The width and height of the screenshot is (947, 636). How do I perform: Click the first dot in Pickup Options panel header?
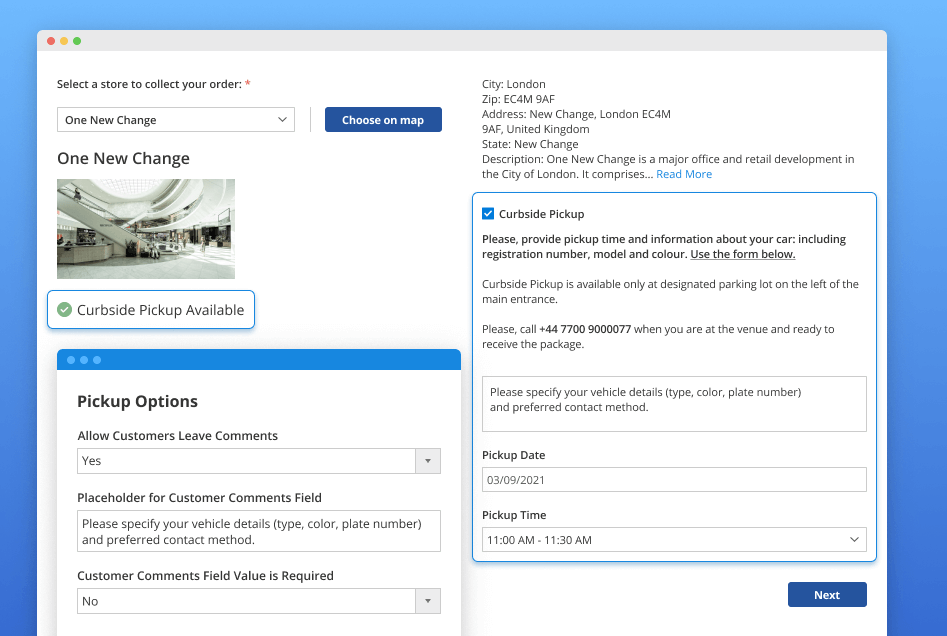[x=71, y=360]
